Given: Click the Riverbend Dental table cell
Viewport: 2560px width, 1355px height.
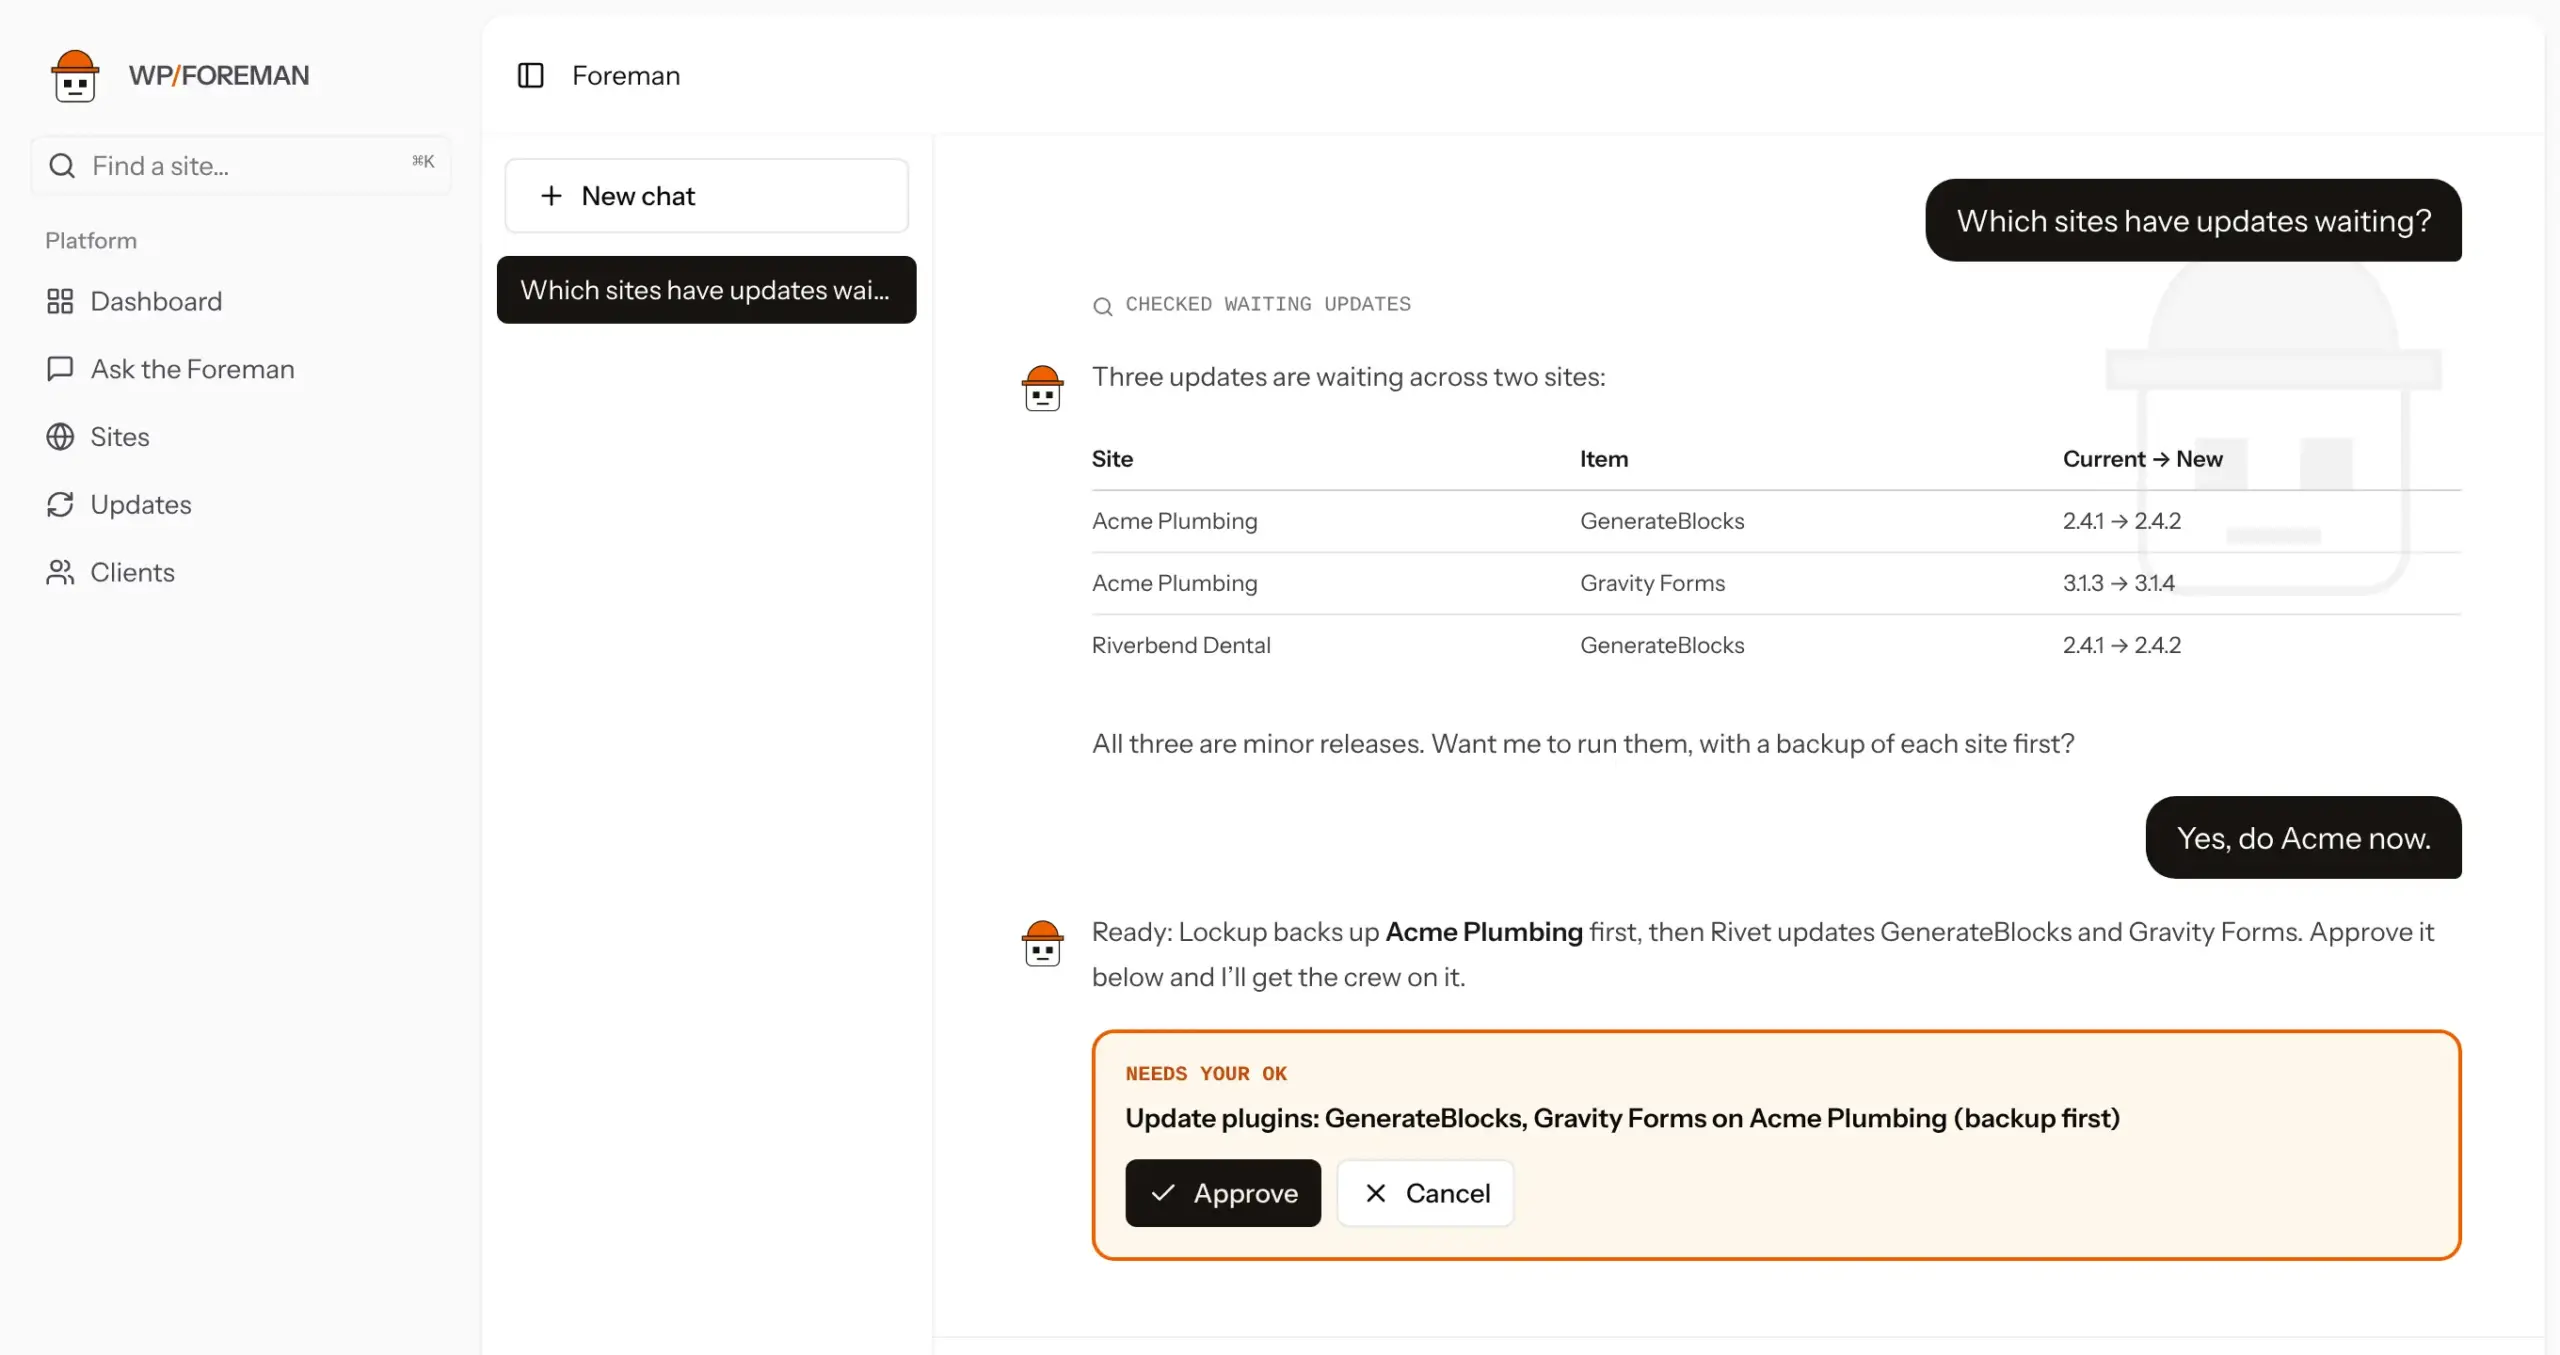Looking at the screenshot, I should click(x=1181, y=645).
